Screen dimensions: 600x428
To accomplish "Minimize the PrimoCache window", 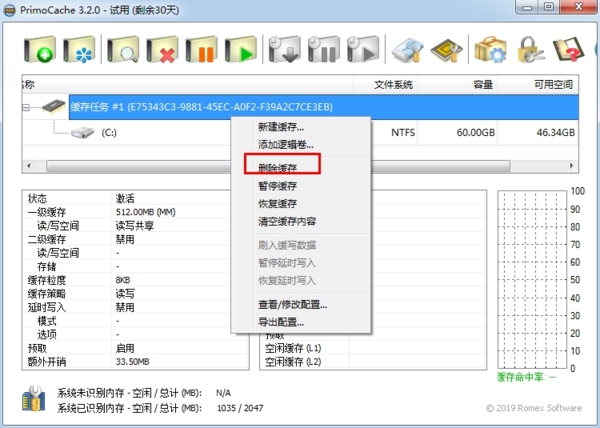I will 527,7.
